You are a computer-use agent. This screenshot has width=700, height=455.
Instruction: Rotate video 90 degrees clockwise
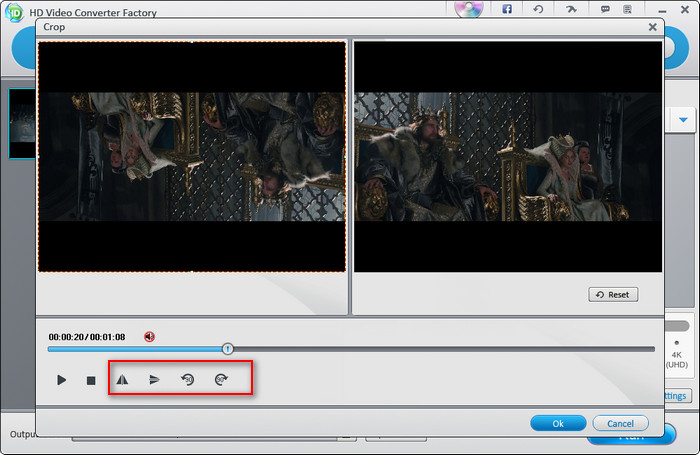(x=221, y=380)
